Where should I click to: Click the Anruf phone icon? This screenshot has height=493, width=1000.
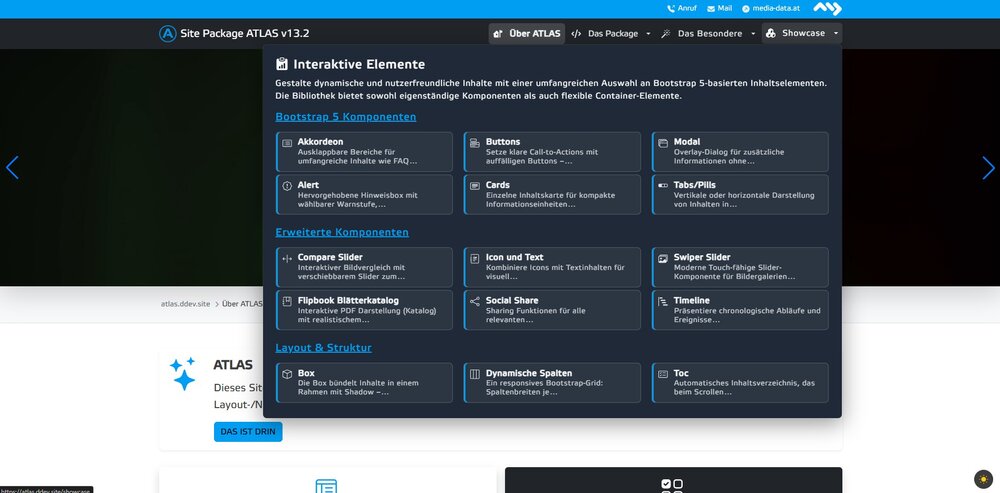(x=671, y=8)
